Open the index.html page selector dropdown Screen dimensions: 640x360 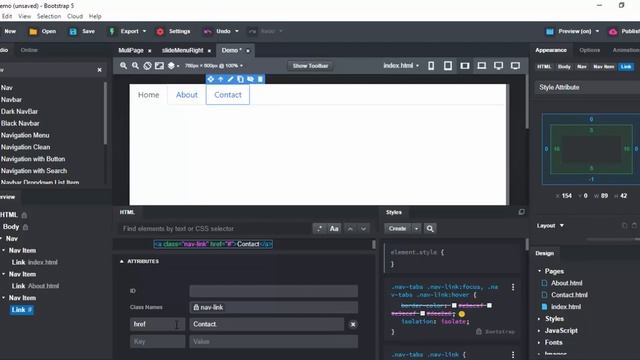tap(401, 66)
